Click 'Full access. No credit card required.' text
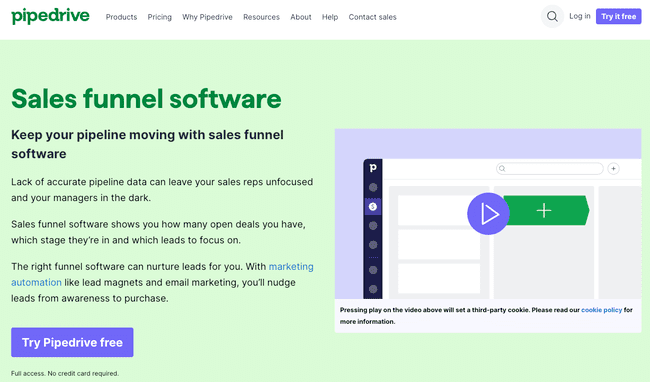Image resolution: width=650 pixels, height=382 pixels. pyautogui.click(x=65, y=373)
